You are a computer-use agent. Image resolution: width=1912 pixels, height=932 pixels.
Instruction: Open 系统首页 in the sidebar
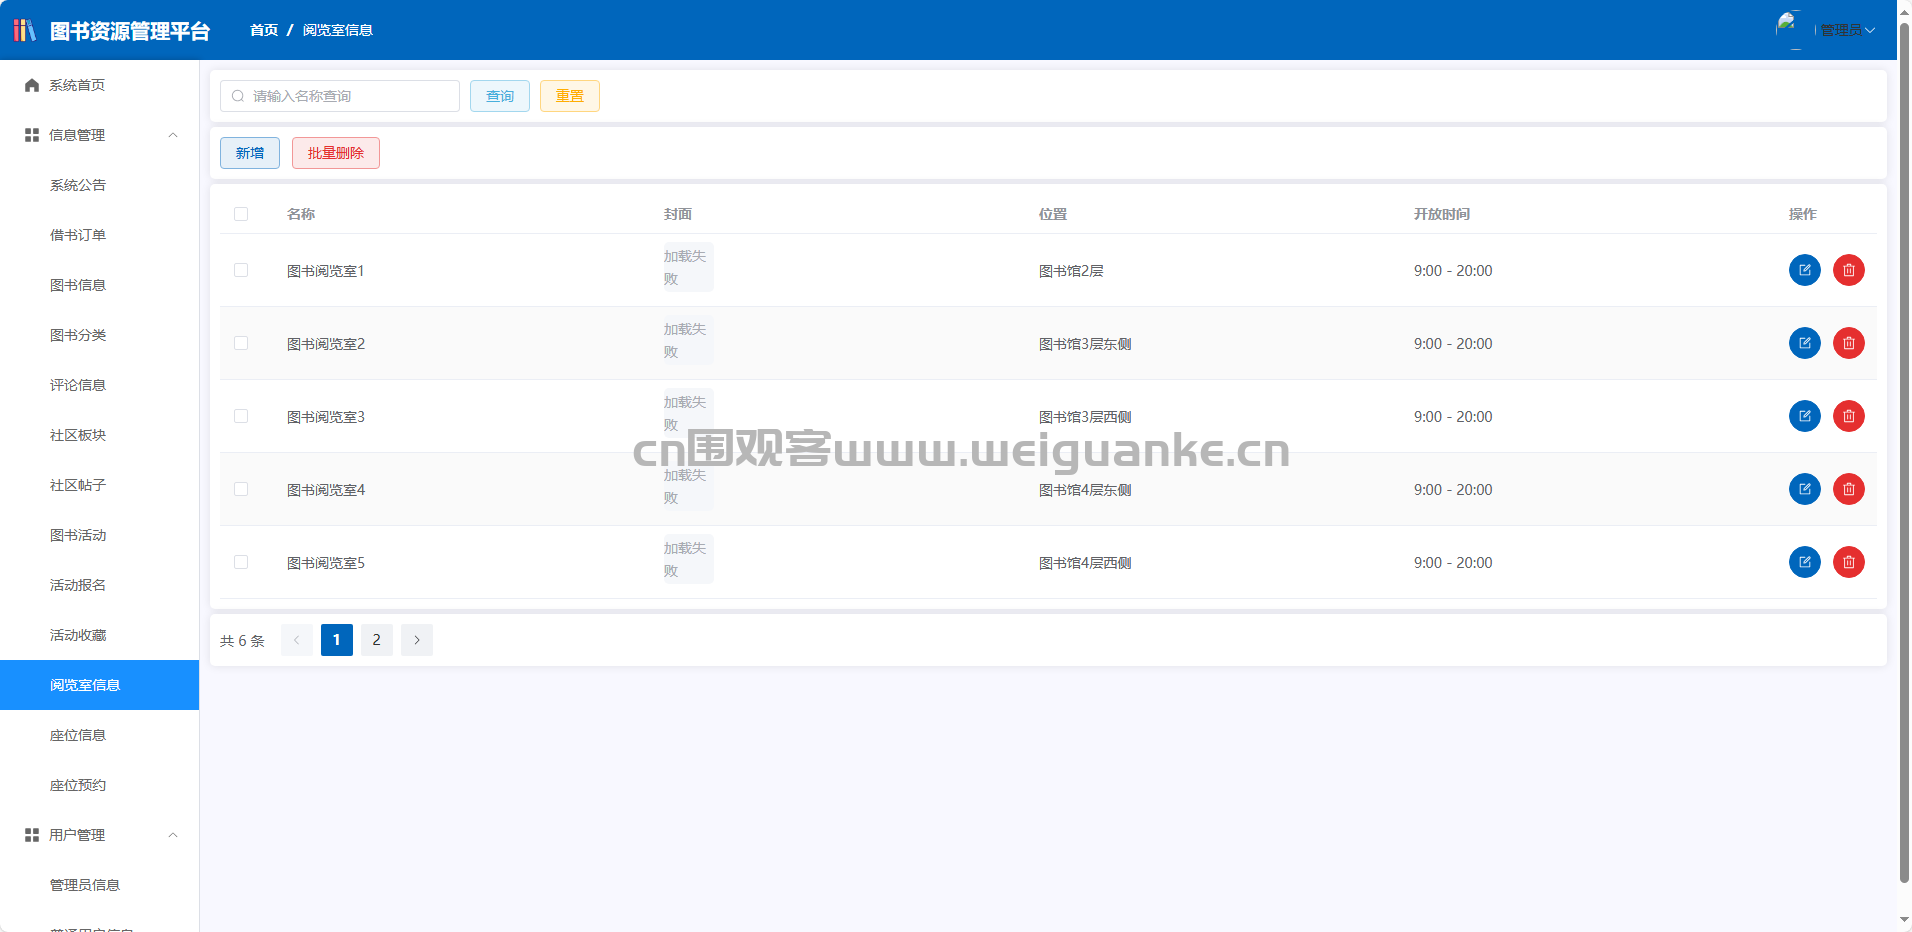pyautogui.click(x=100, y=85)
